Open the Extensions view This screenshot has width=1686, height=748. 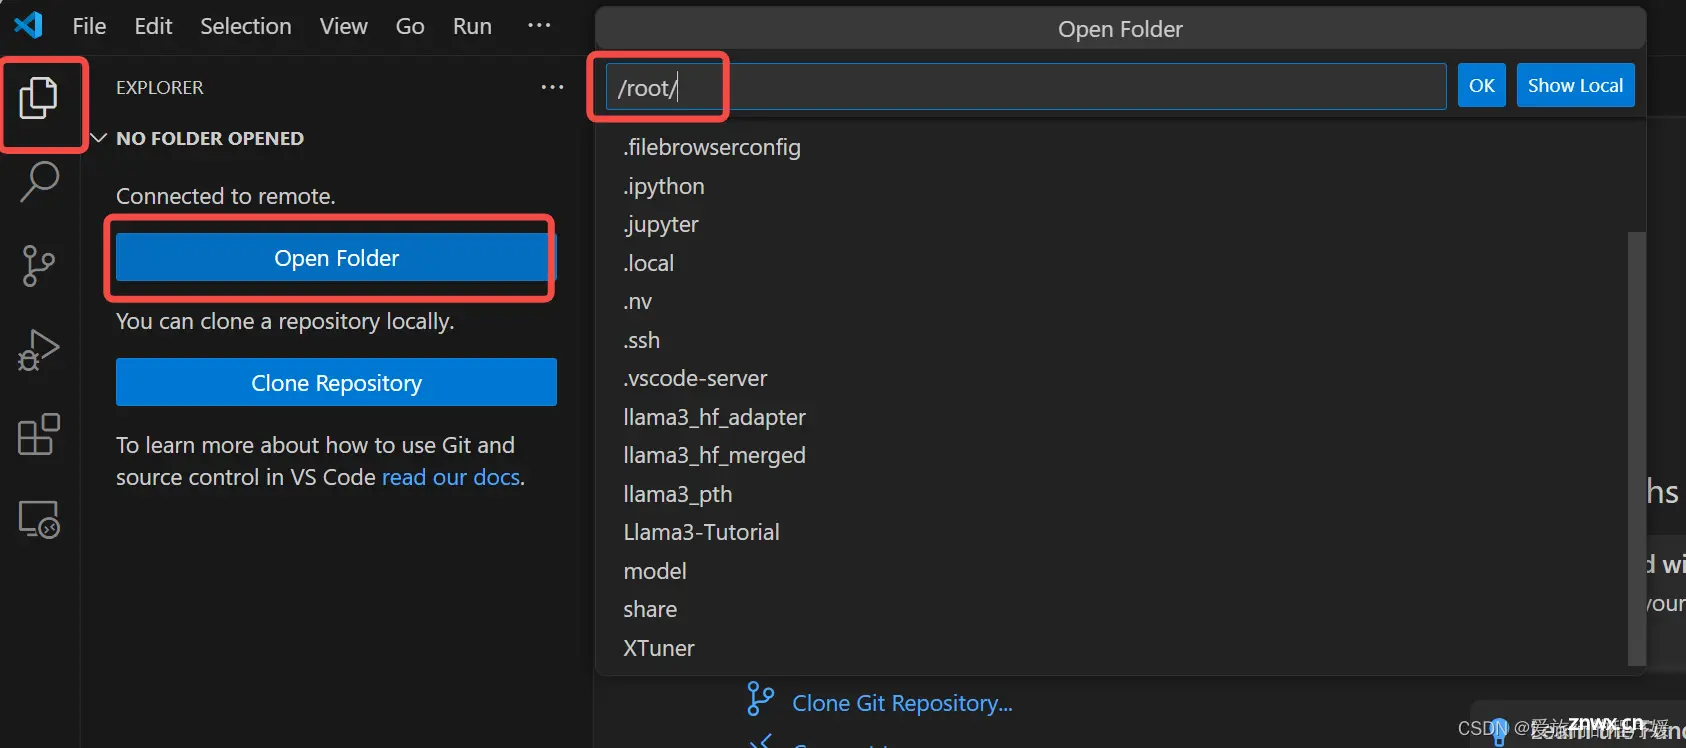pos(39,435)
